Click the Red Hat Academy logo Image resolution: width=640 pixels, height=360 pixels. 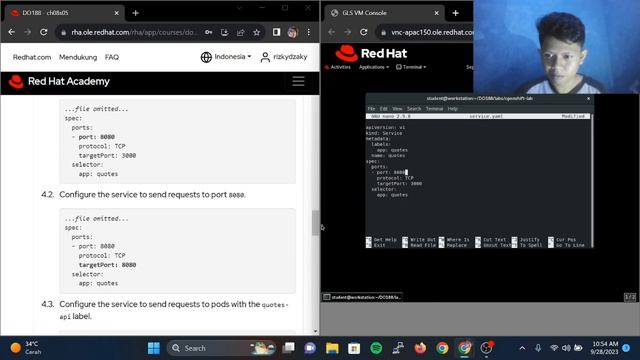[x=59, y=81]
